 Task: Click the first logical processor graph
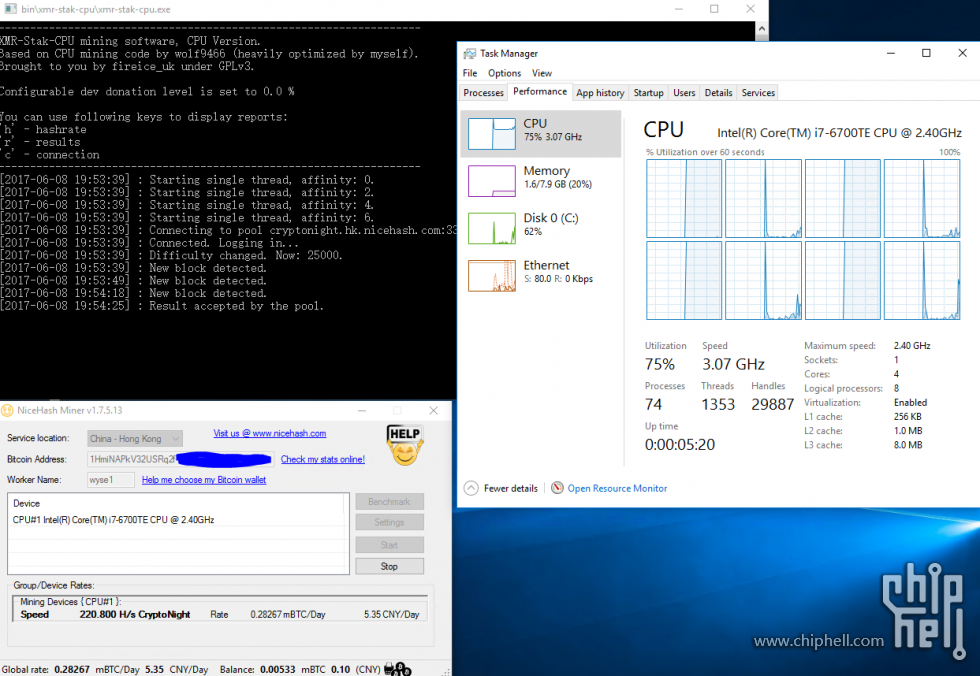tap(684, 199)
